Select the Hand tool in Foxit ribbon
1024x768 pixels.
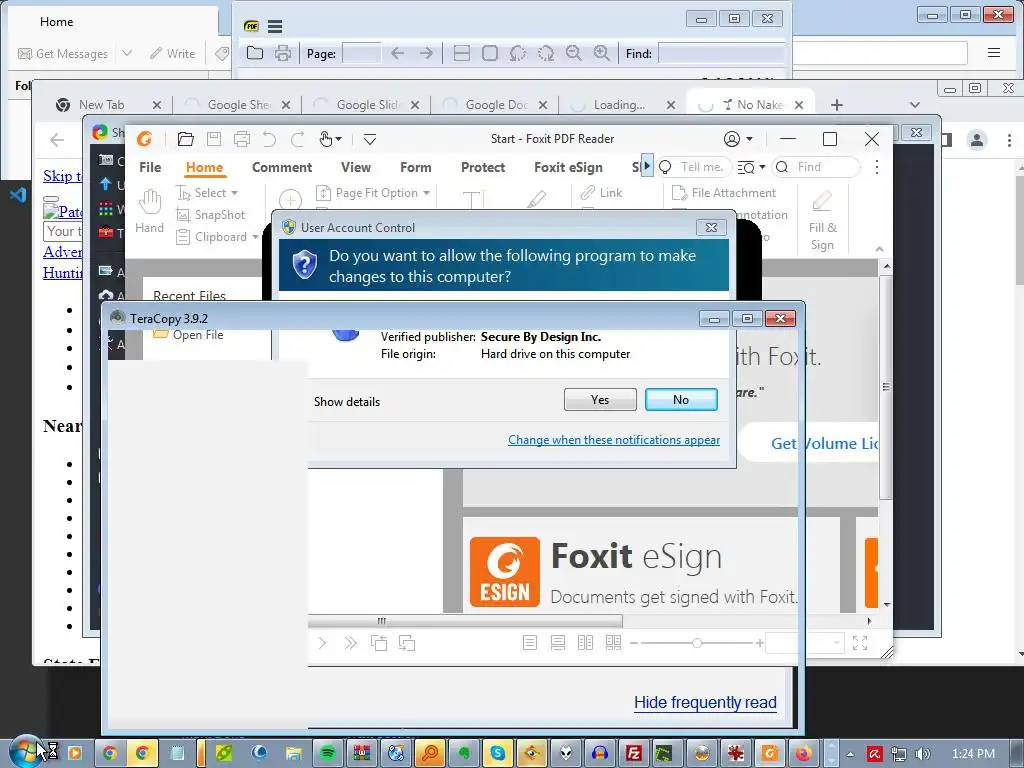coord(150,210)
